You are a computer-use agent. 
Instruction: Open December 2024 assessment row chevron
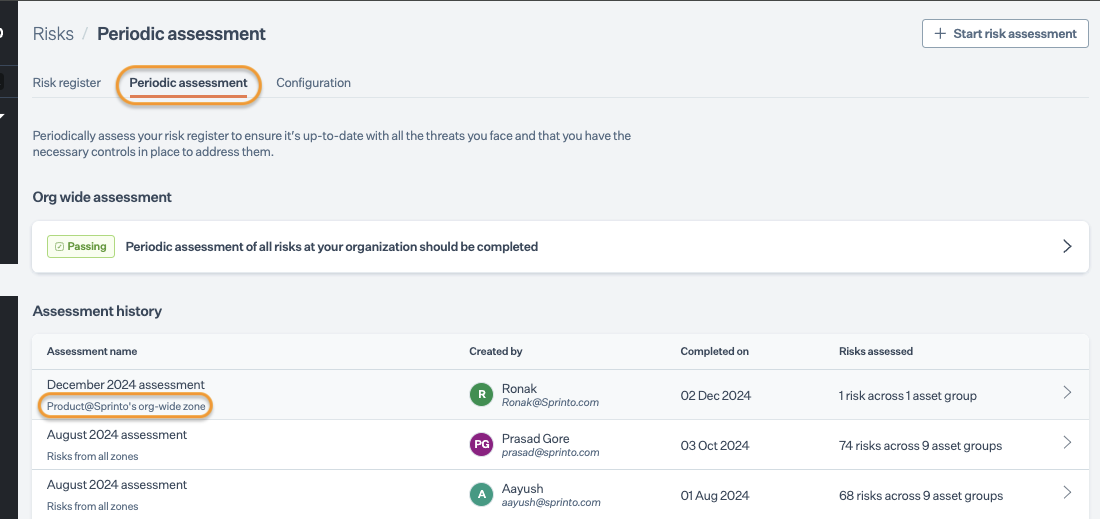(1067, 393)
